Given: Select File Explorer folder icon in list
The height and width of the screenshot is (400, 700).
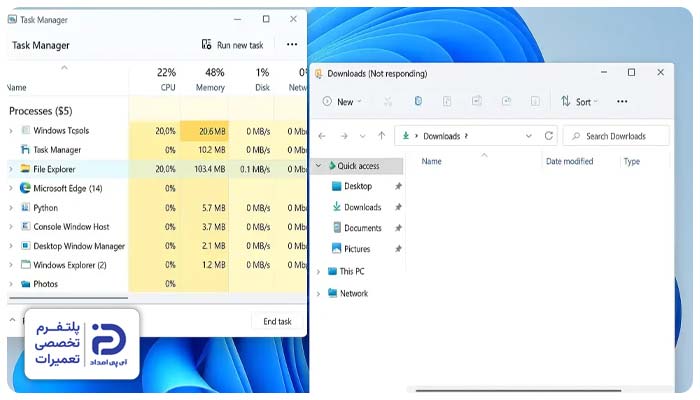Looking at the screenshot, I should coord(25,169).
